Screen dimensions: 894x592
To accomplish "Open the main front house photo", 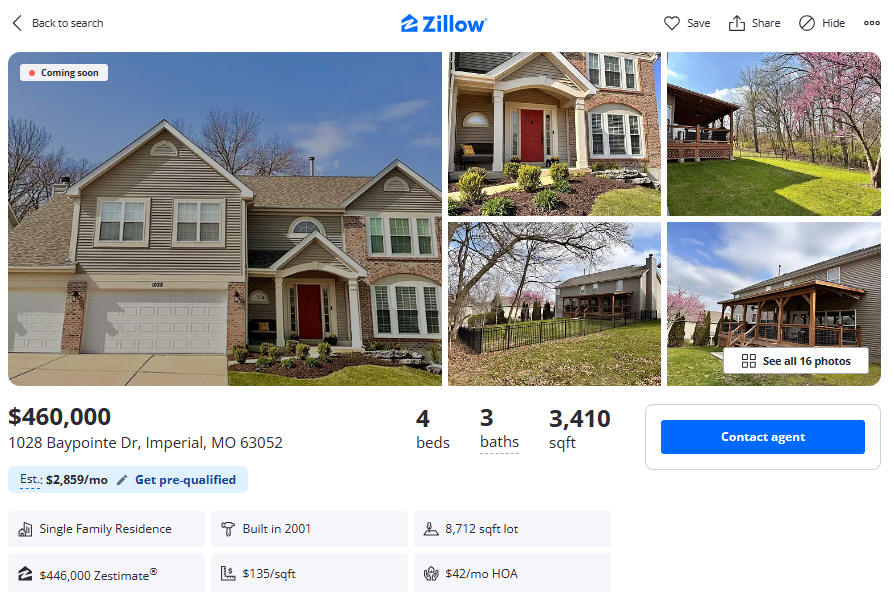I will 225,219.
